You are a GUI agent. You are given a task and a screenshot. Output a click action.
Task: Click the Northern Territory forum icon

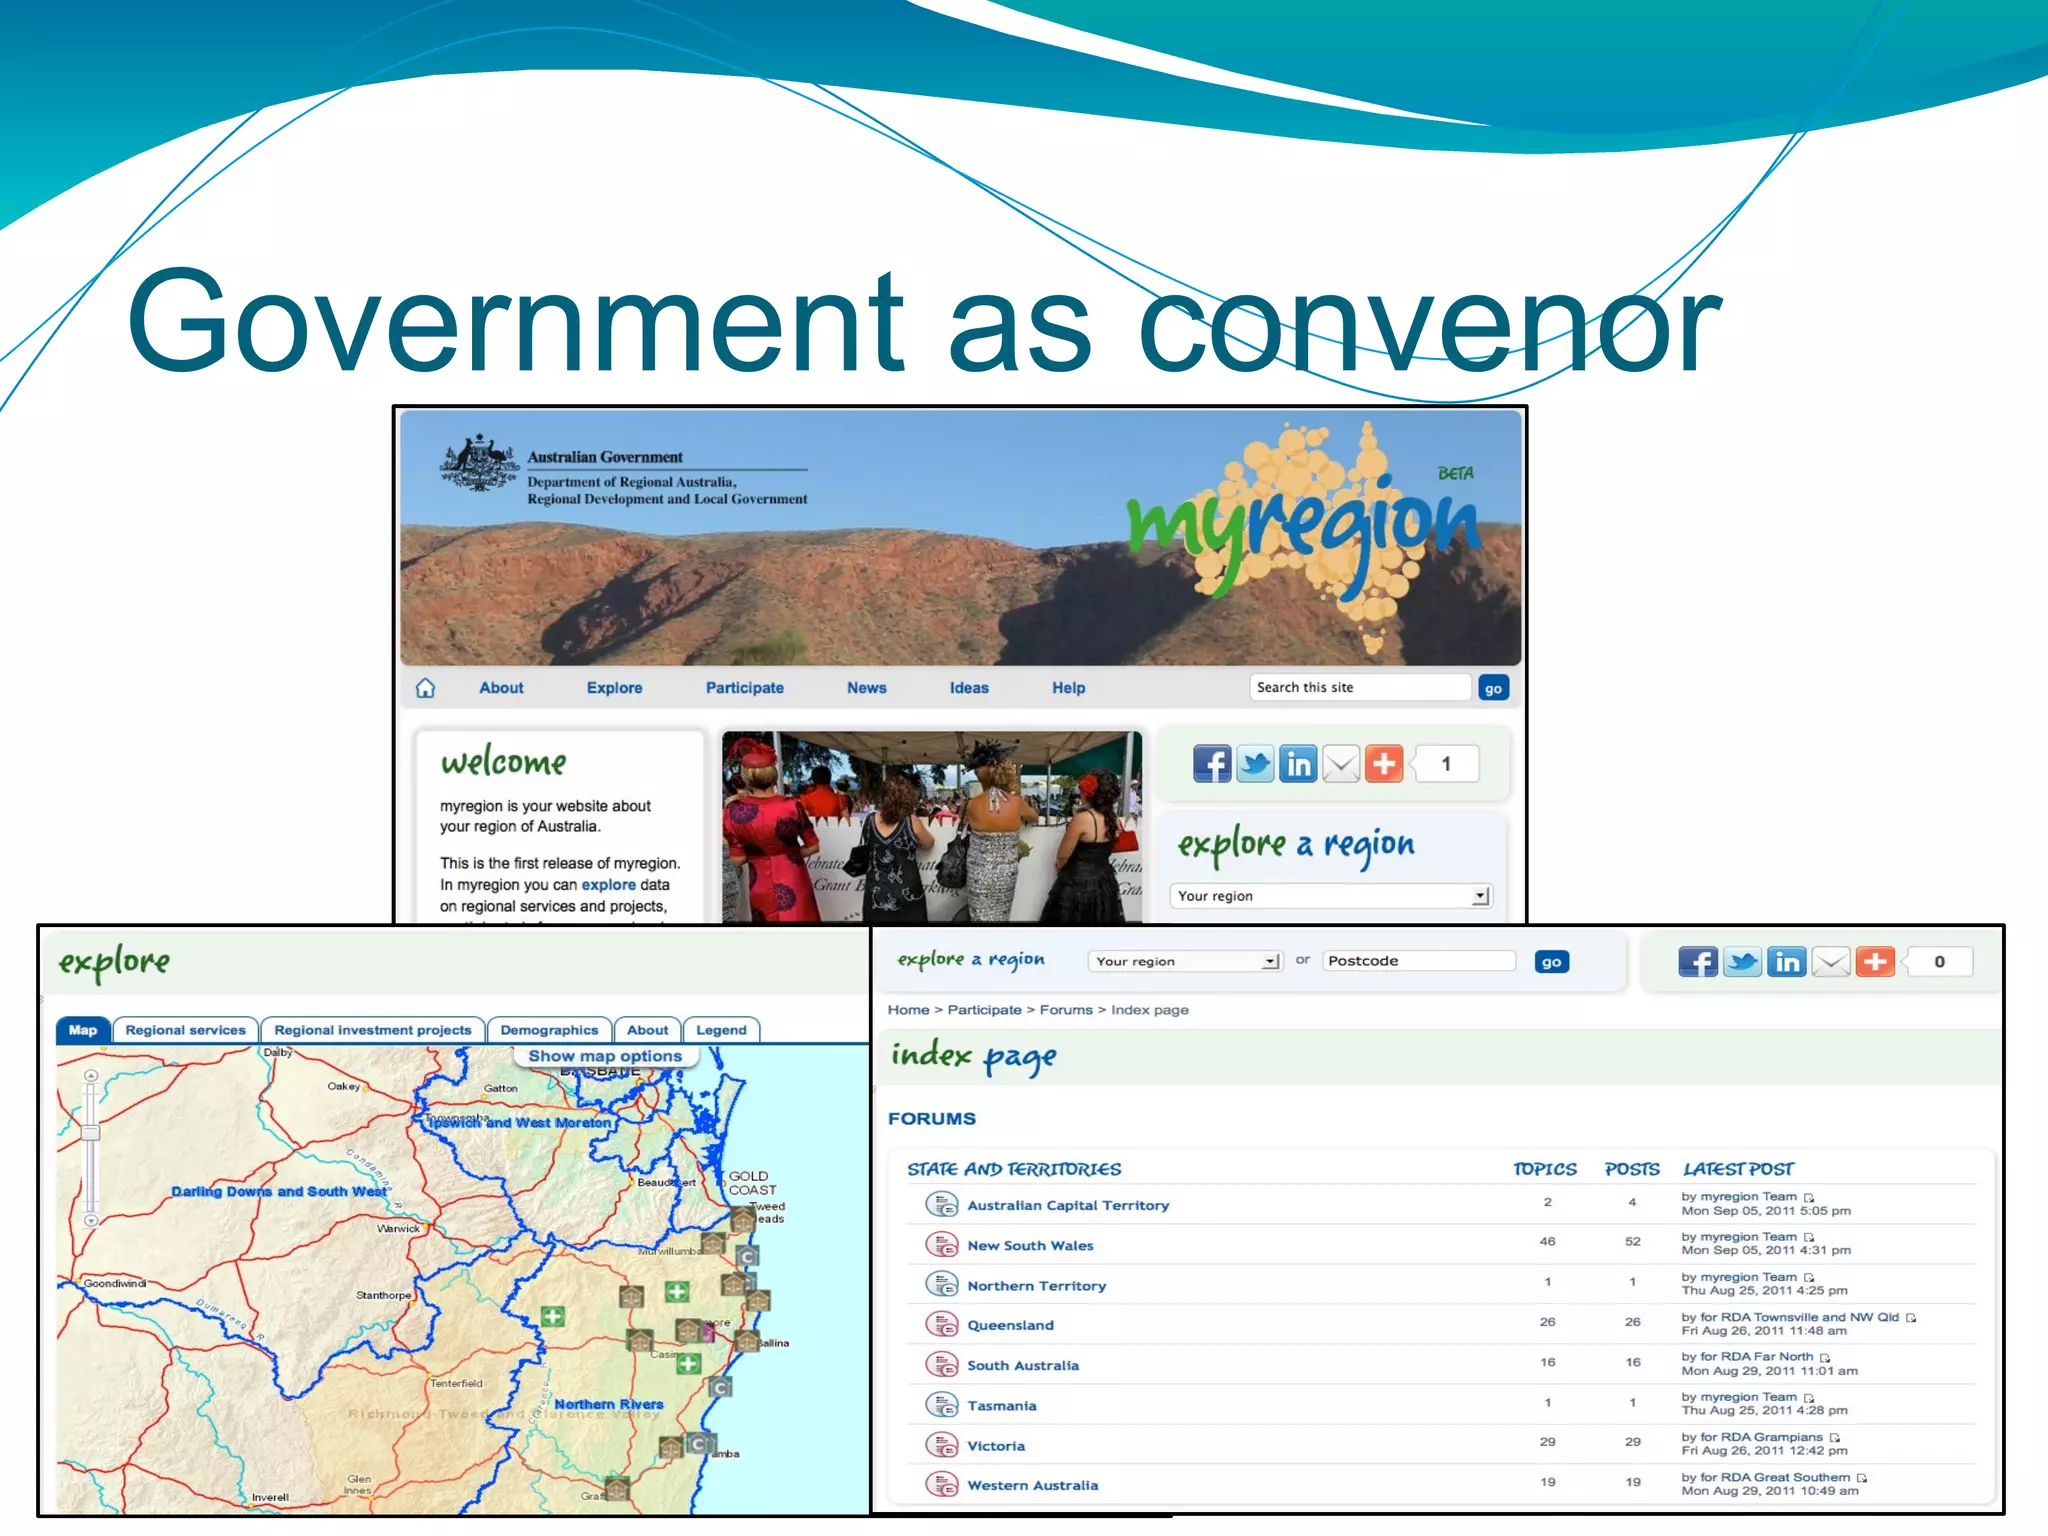click(x=941, y=1284)
